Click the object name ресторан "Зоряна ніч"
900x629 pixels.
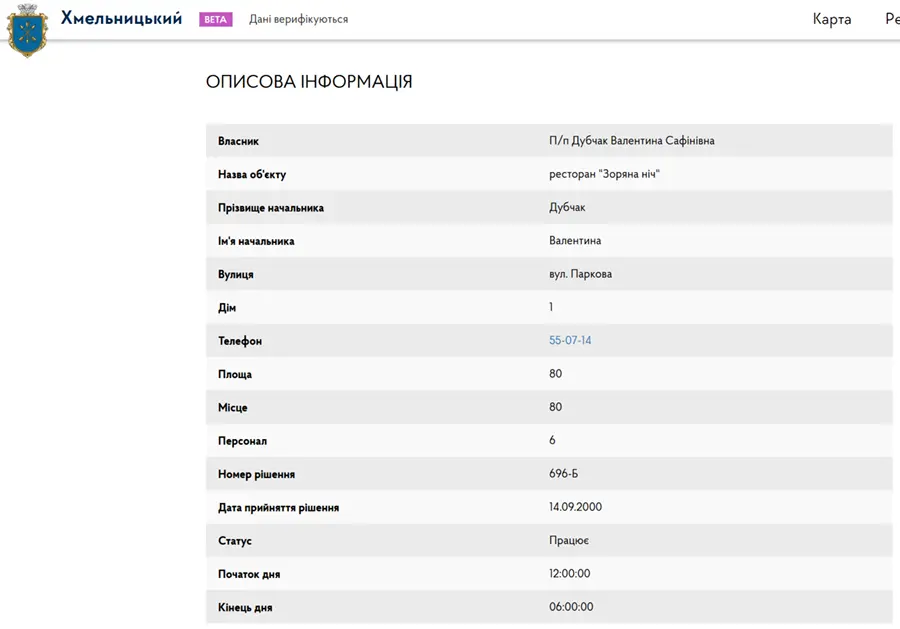pos(604,174)
